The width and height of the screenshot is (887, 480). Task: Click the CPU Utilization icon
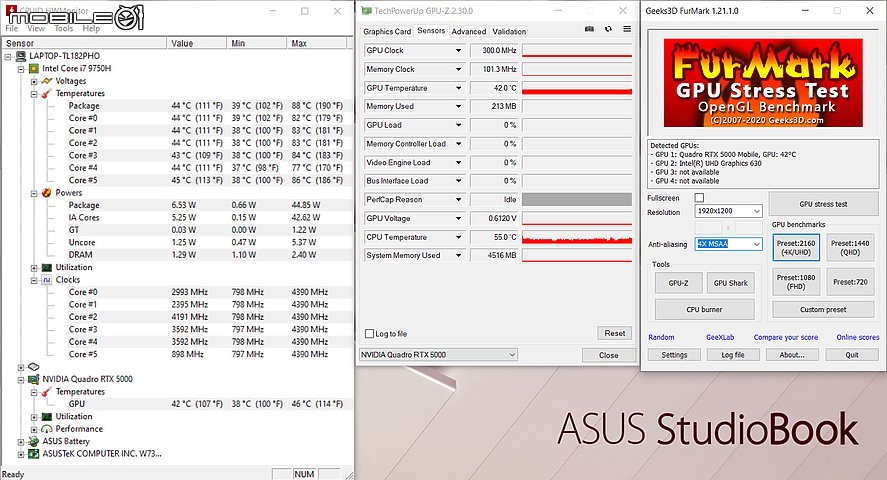(x=46, y=267)
